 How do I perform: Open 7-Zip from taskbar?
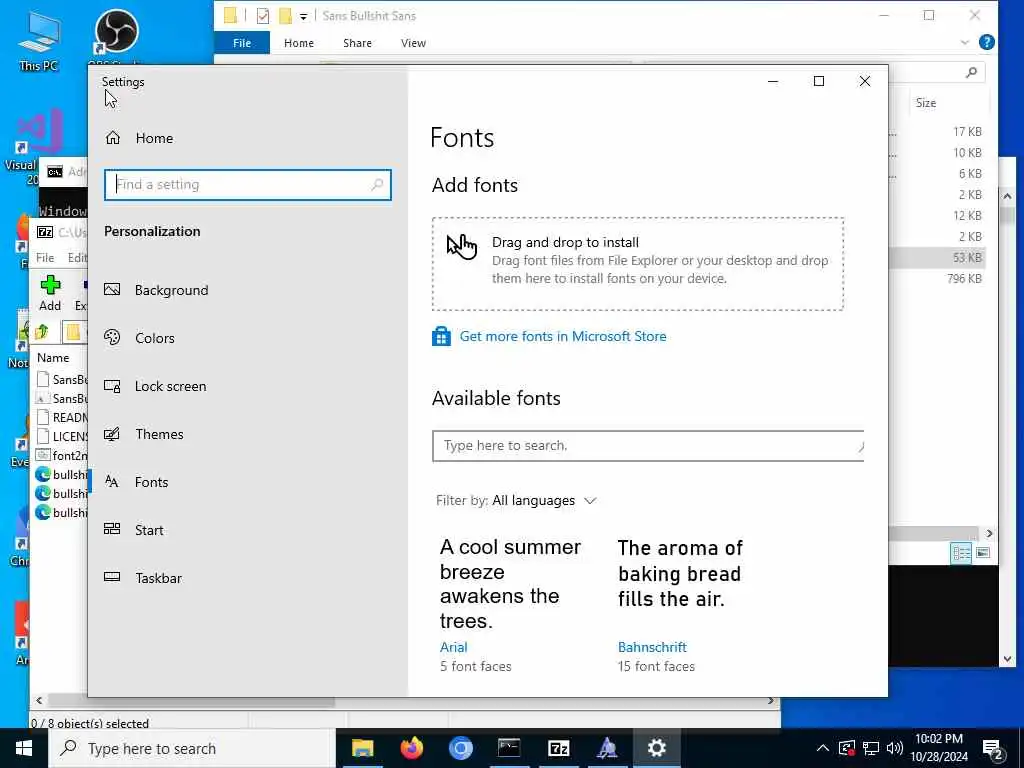coord(558,748)
